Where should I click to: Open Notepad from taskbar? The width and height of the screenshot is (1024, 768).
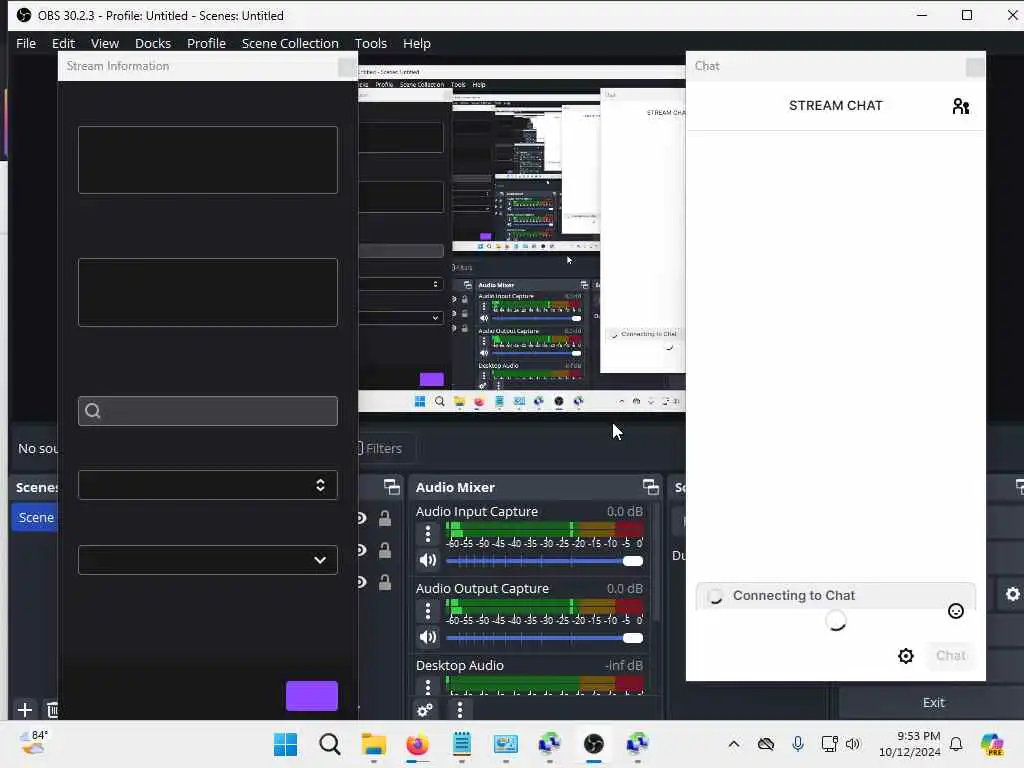point(462,744)
